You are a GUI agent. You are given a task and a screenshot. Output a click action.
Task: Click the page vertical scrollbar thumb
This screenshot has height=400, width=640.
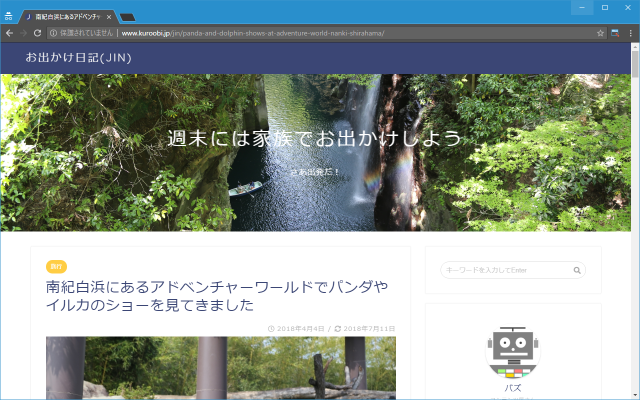pyautogui.click(x=635, y=64)
